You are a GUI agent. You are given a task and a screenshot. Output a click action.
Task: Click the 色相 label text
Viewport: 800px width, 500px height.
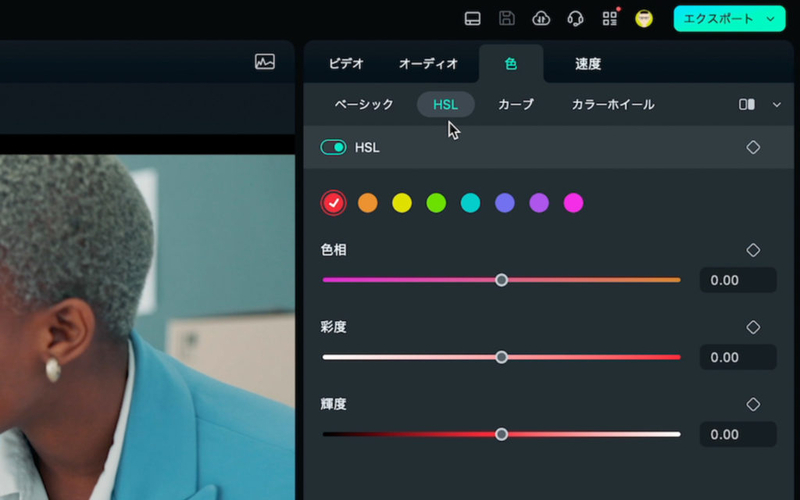click(334, 250)
